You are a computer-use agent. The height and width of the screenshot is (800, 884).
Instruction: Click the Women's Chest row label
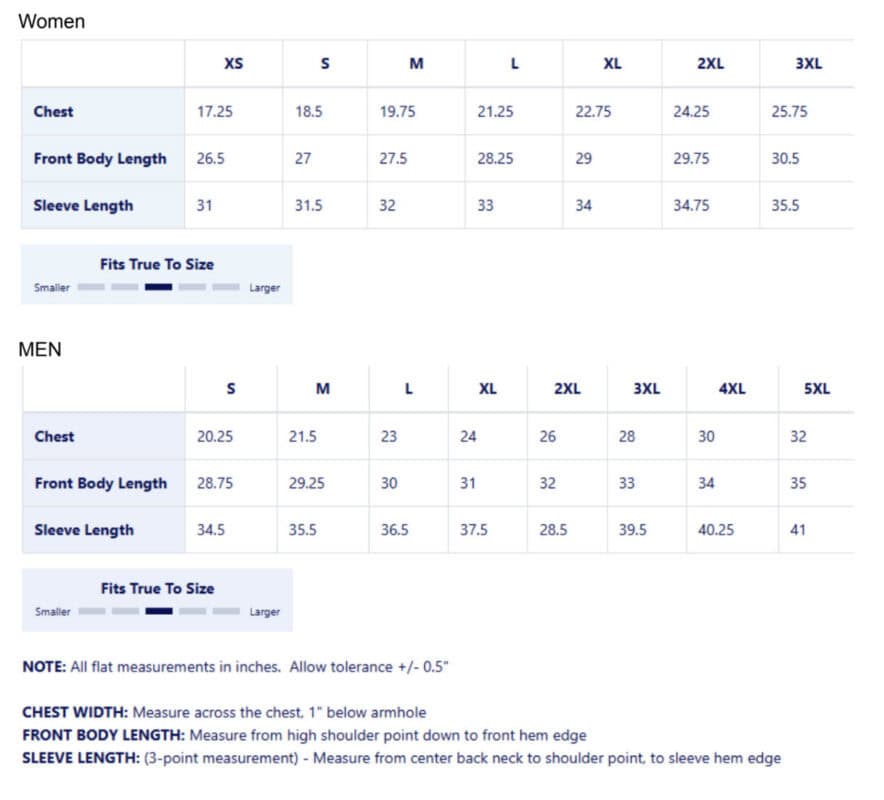[x=54, y=112]
